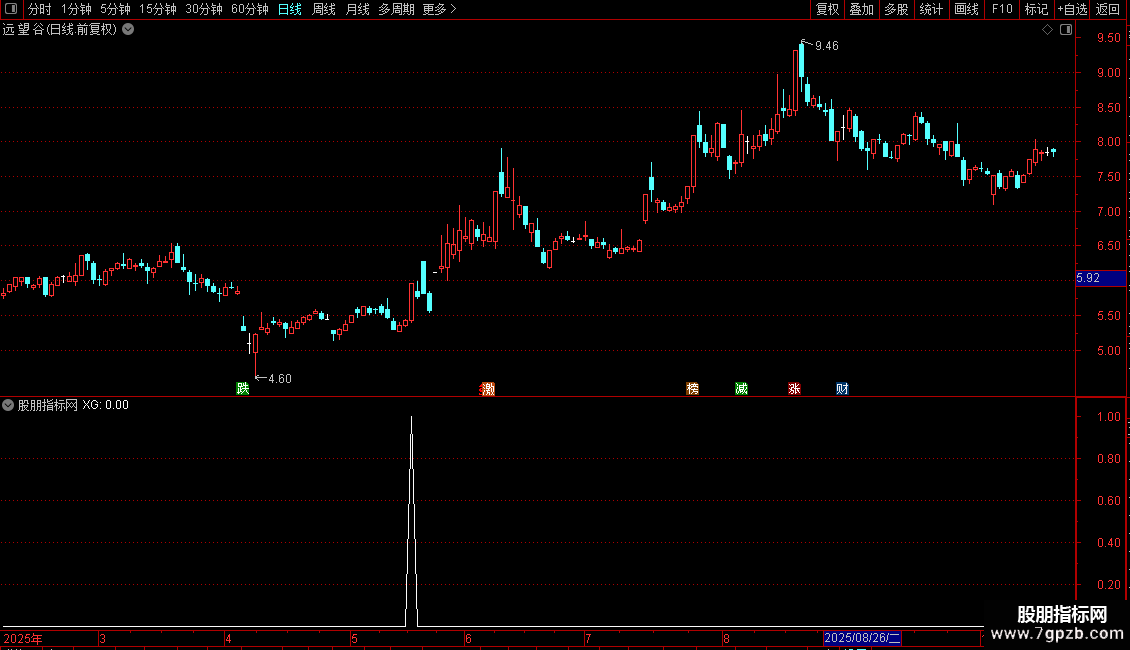1130x650 pixels.
Task: Switch to the 15分钟 period tab
Action: coord(158,9)
